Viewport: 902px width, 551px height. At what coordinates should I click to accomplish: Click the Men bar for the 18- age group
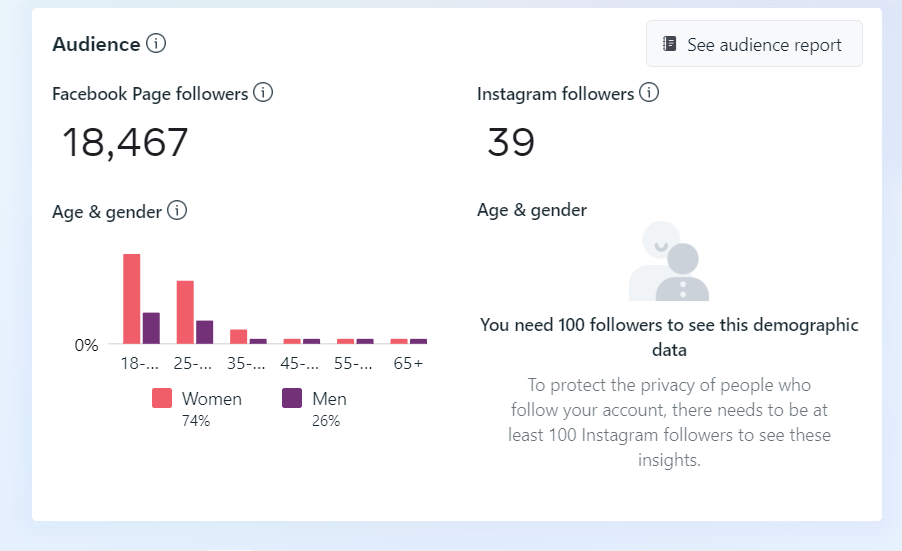tap(151, 328)
